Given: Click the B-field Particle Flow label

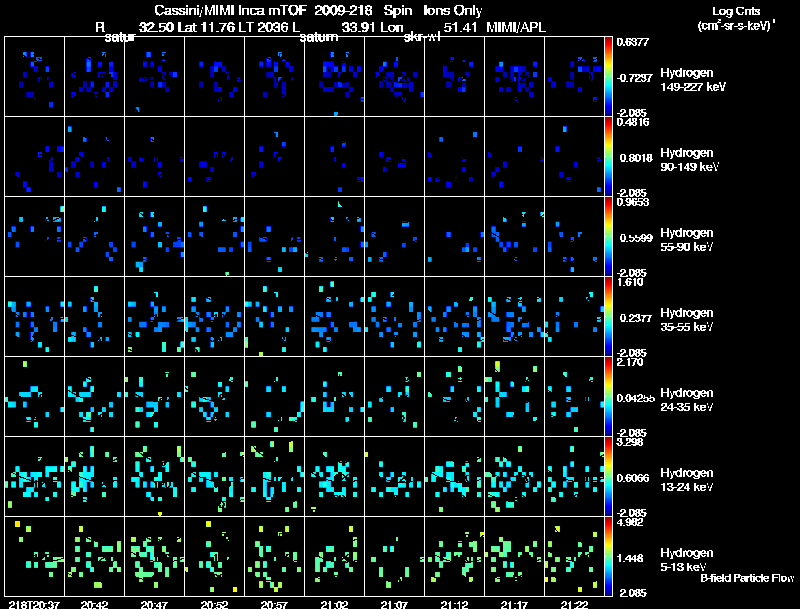Looking at the screenshot, I should [x=747, y=578].
